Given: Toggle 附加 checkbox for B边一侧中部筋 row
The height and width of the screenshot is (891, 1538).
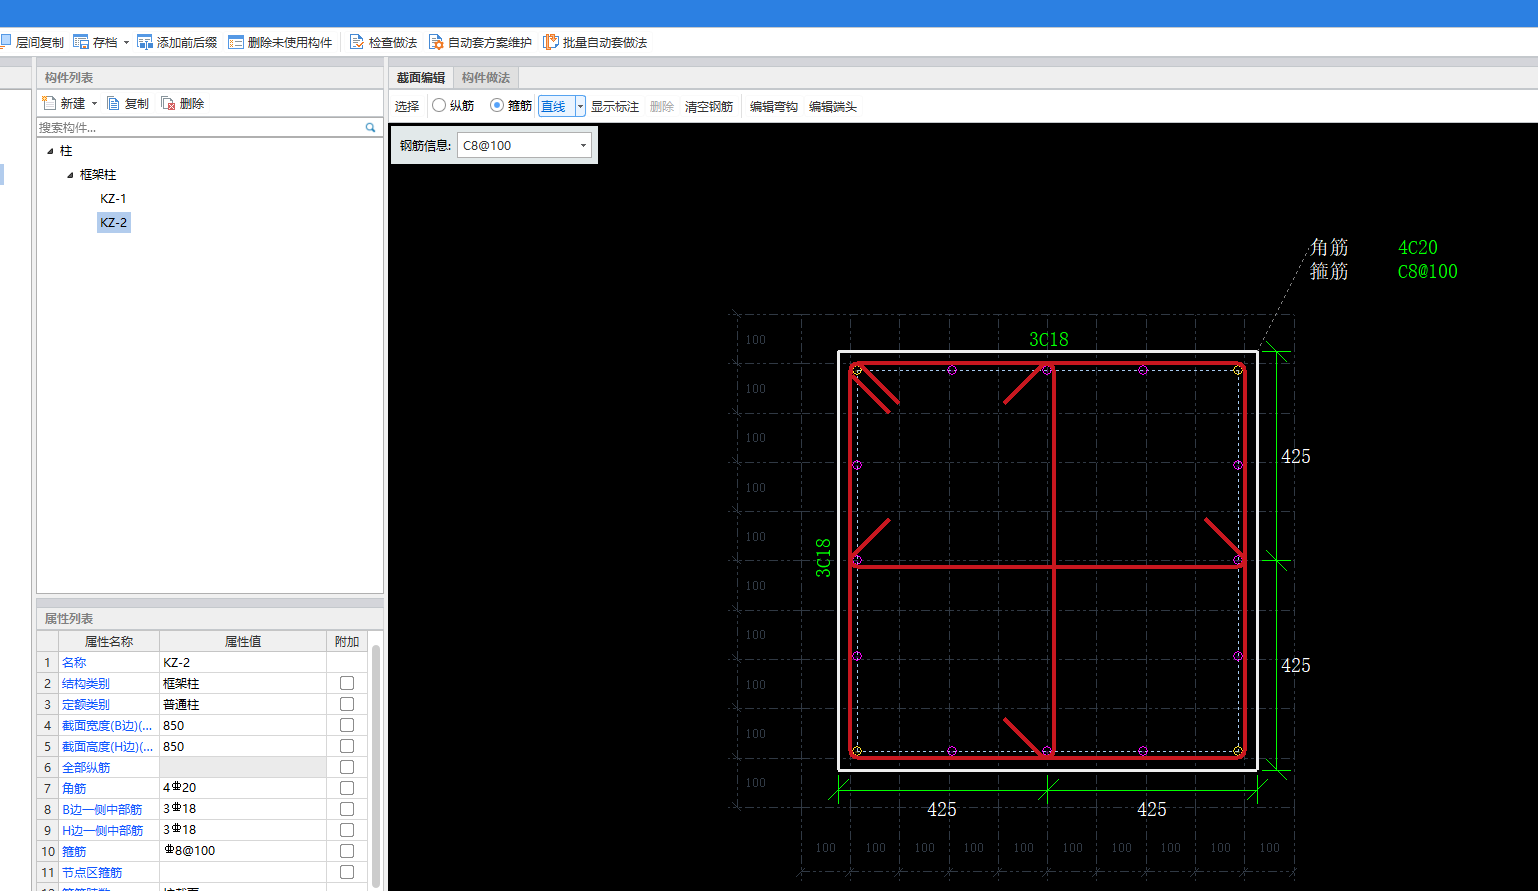Looking at the screenshot, I should click(347, 809).
